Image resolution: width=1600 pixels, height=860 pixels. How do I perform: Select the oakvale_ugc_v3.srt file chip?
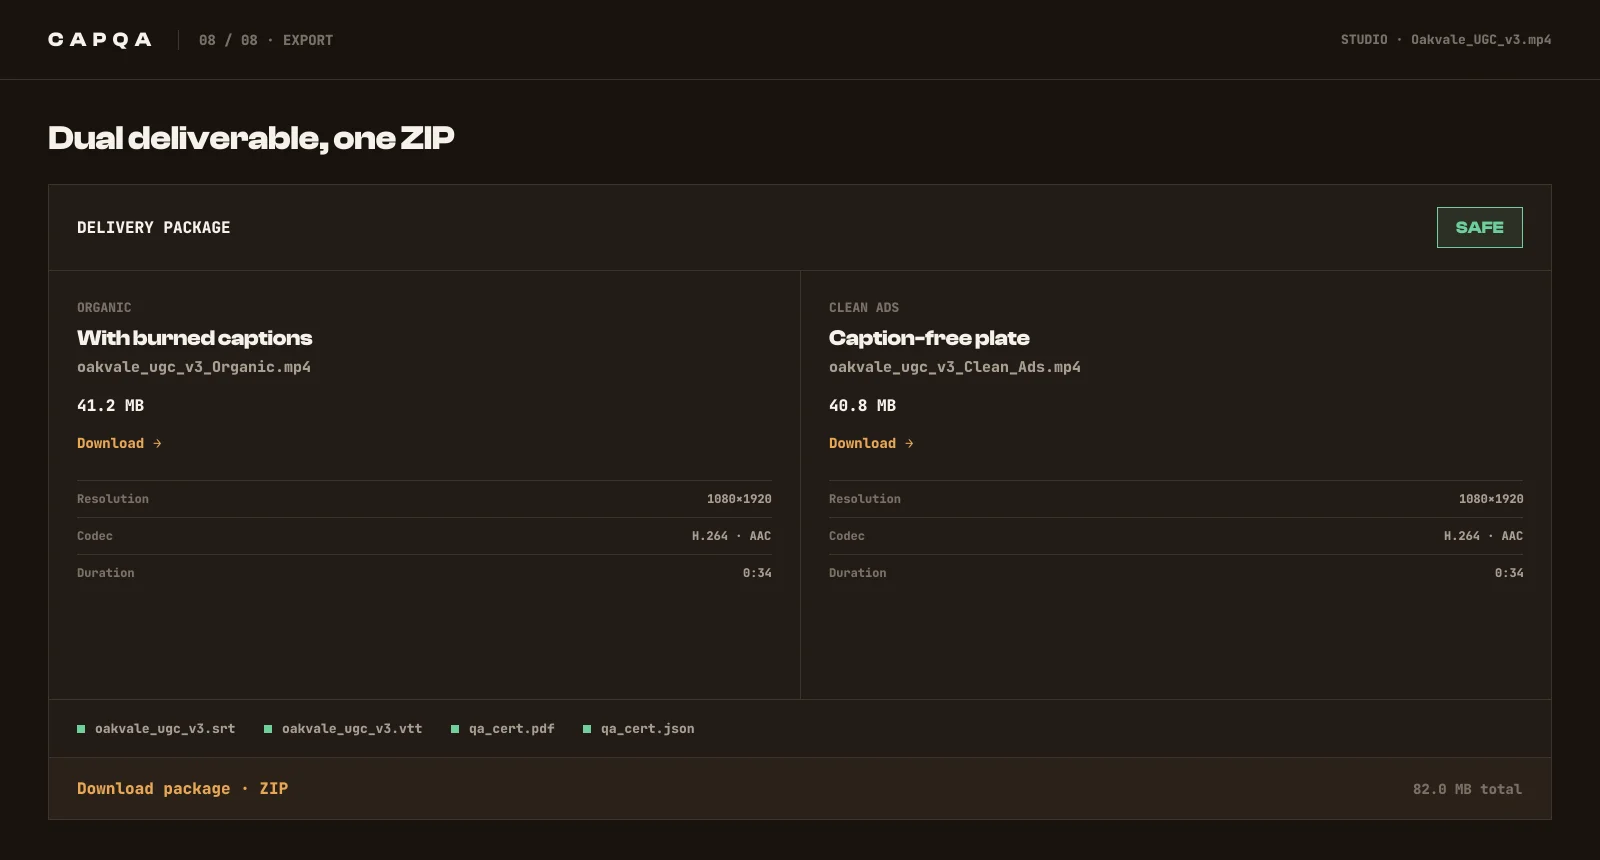coord(156,729)
